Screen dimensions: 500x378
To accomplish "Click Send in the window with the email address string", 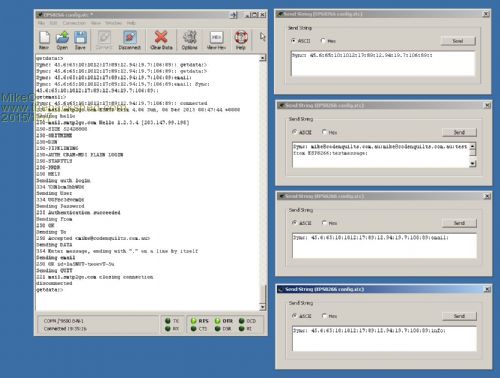I will 459,132.
